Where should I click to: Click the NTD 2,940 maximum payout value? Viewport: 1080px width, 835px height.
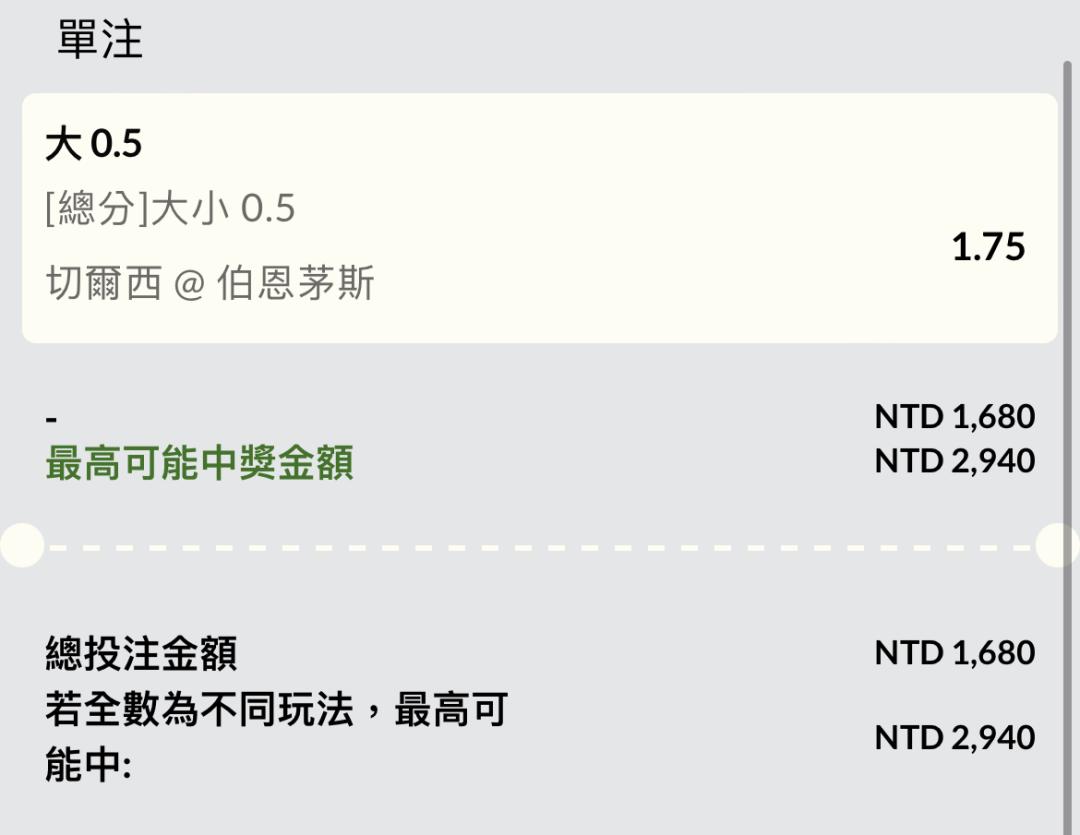(x=955, y=461)
